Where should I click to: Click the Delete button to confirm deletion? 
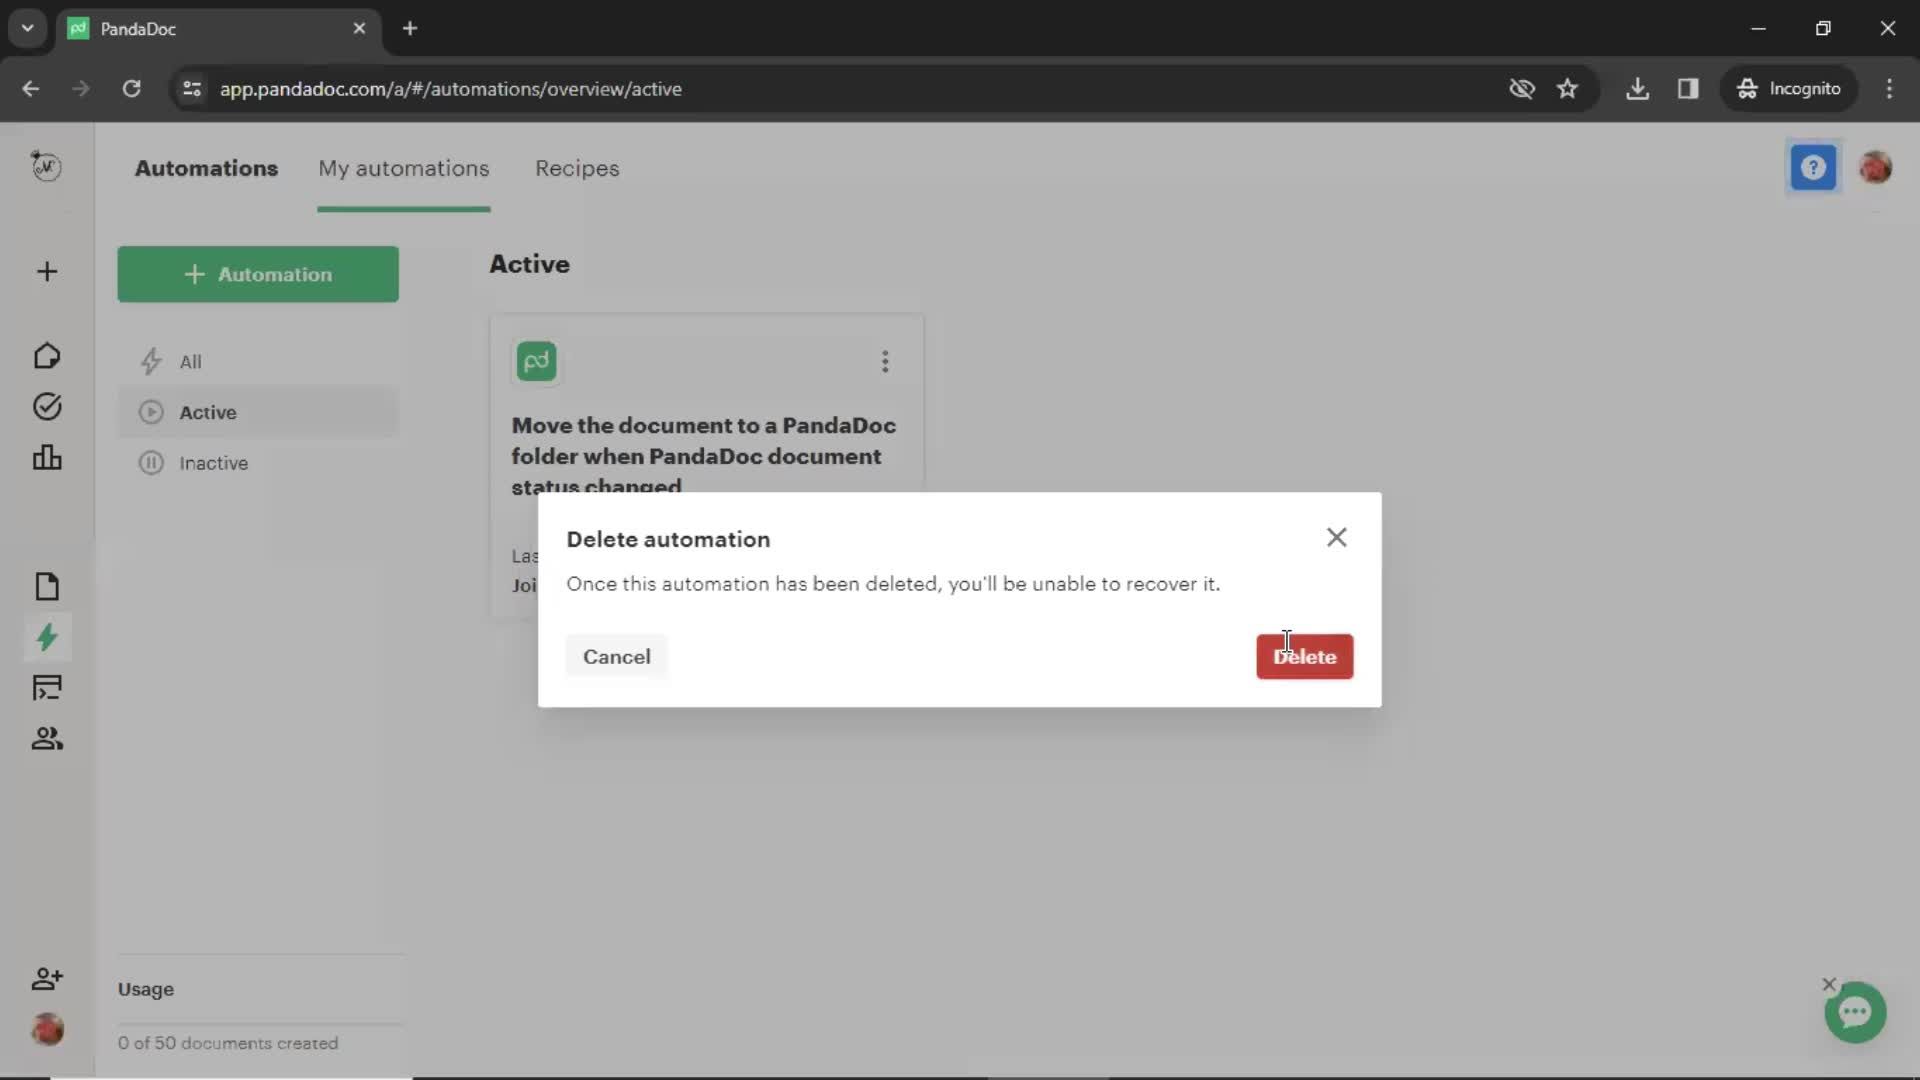[1304, 657]
